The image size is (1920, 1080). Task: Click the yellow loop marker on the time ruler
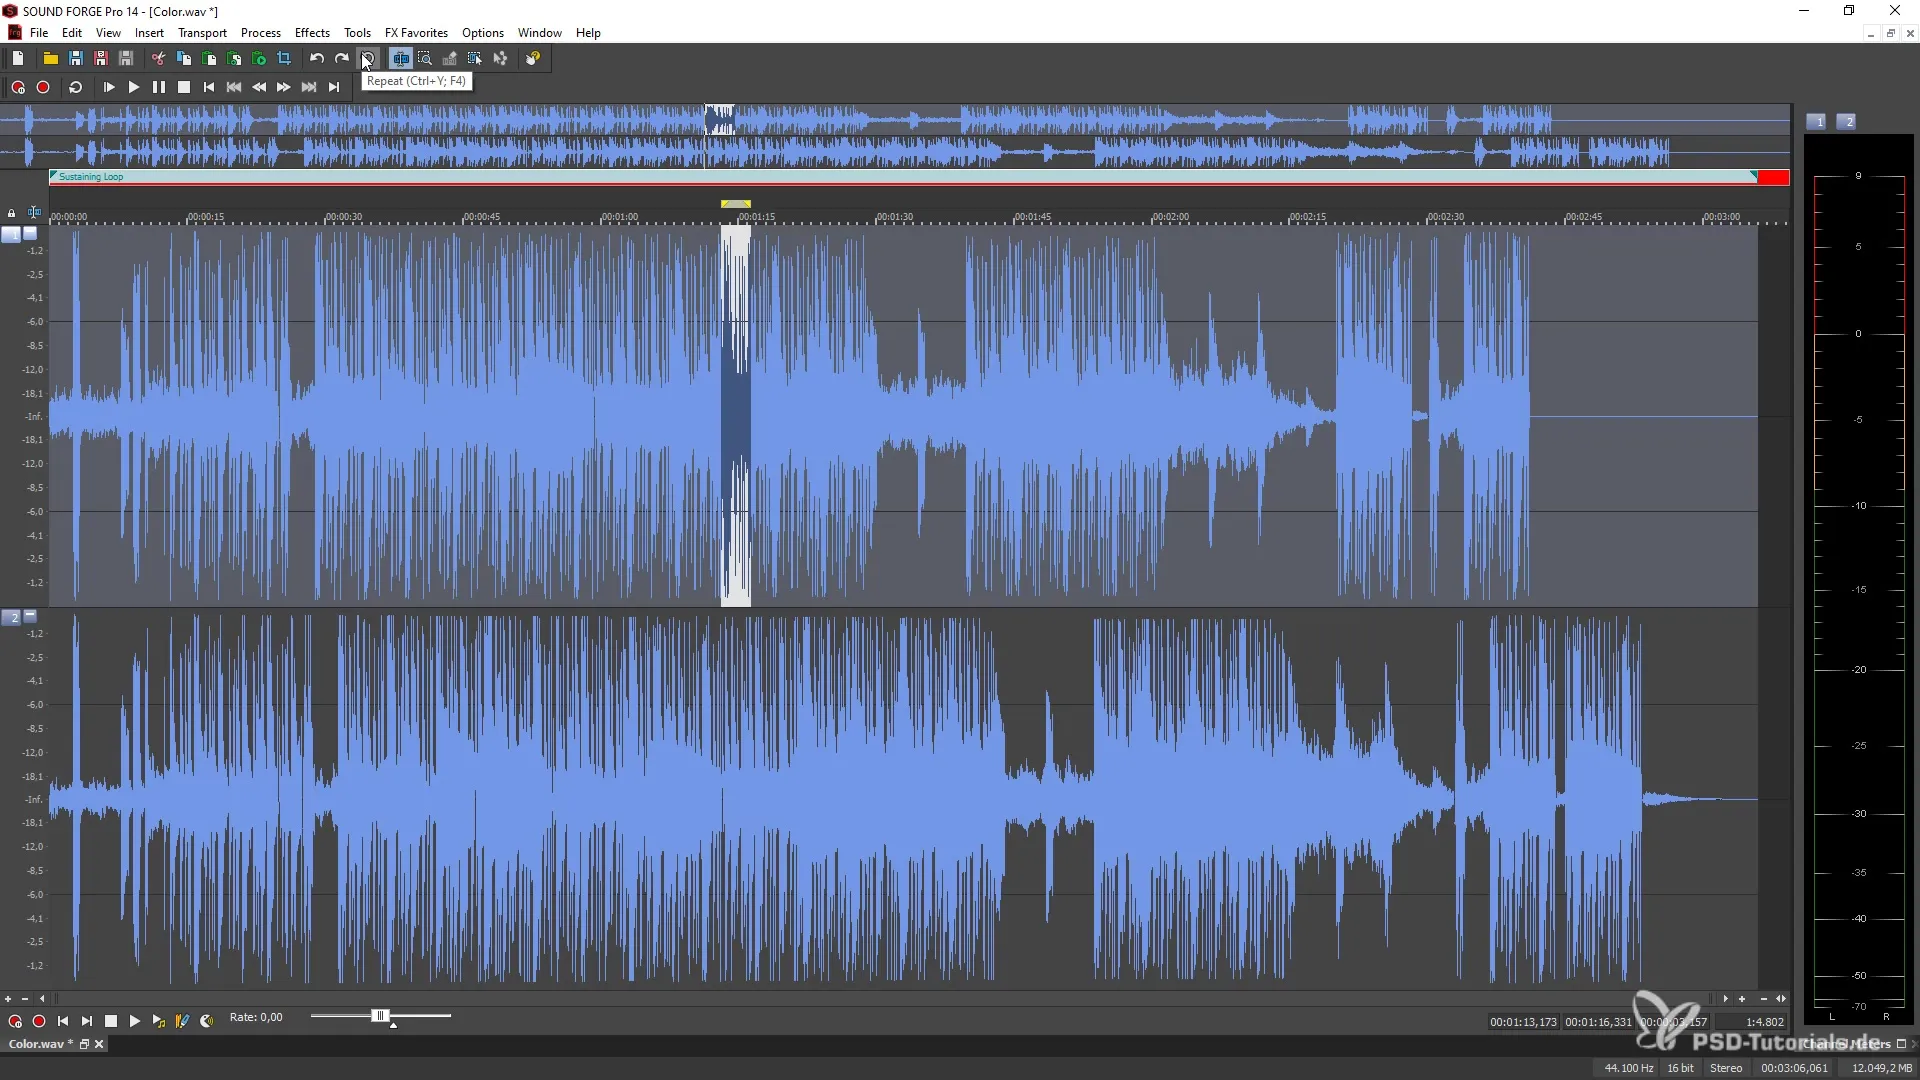pyautogui.click(x=736, y=204)
